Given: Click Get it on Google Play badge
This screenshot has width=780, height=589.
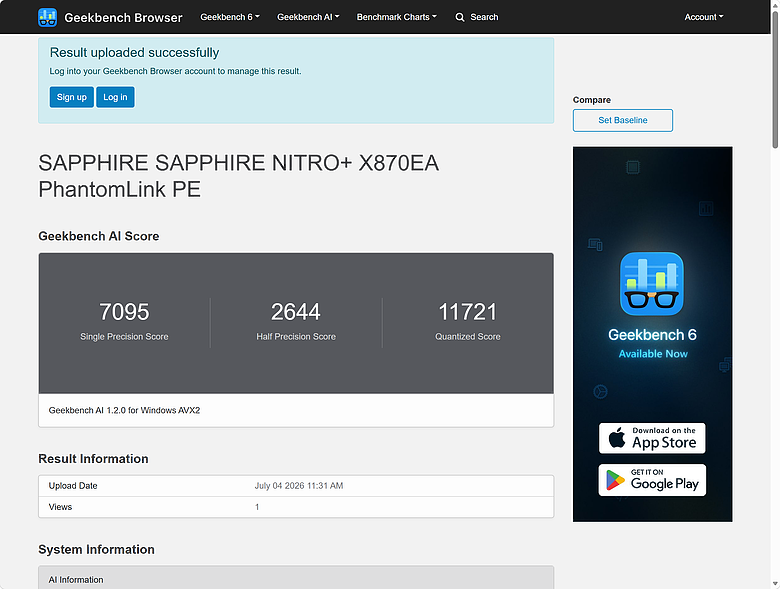Looking at the screenshot, I should point(652,480).
